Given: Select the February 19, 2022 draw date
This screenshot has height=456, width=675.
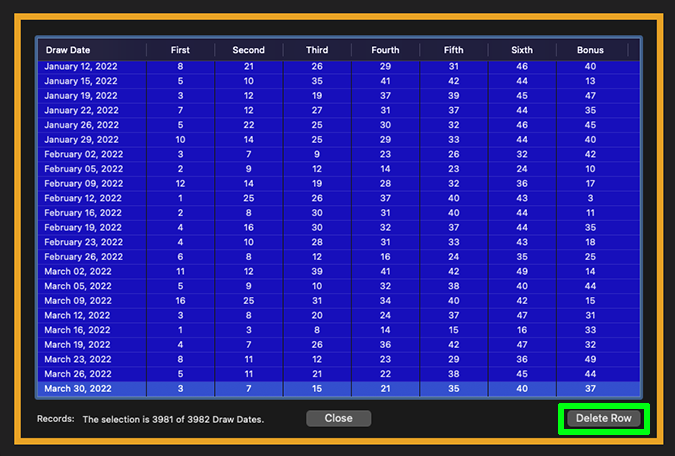Looking at the screenshot, I should (83, 227).
